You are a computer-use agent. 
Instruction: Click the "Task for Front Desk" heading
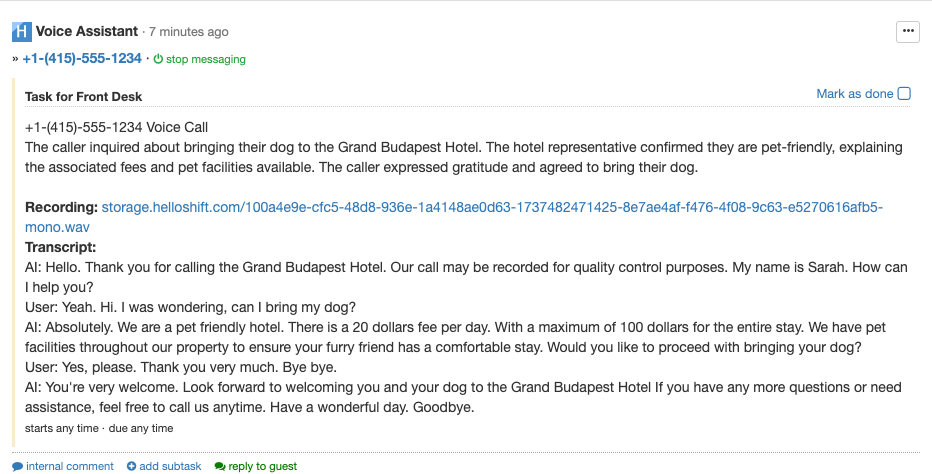(x=83, y=97)
